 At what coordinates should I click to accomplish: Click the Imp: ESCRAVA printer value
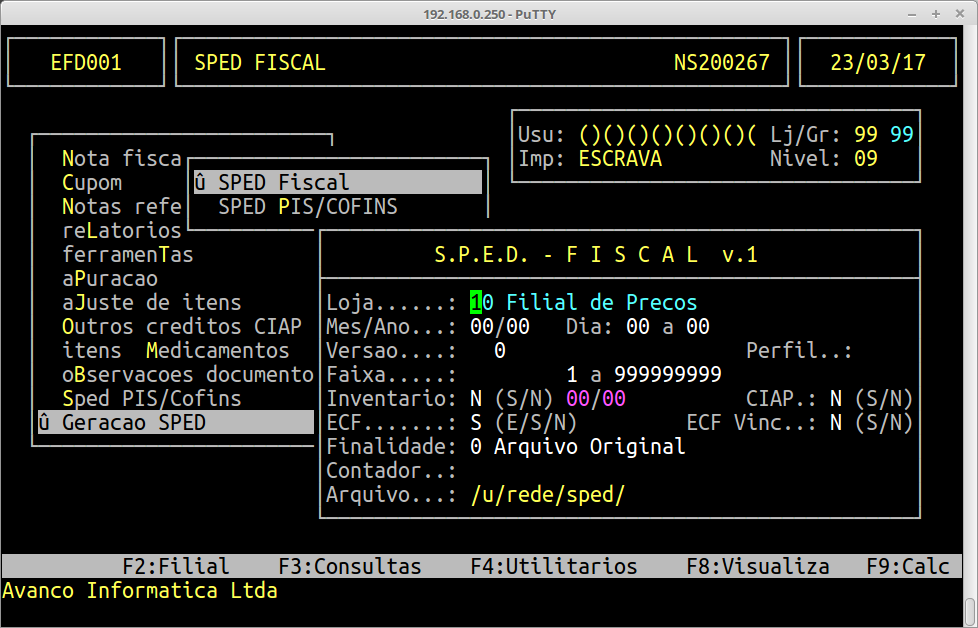coord(620,159)
